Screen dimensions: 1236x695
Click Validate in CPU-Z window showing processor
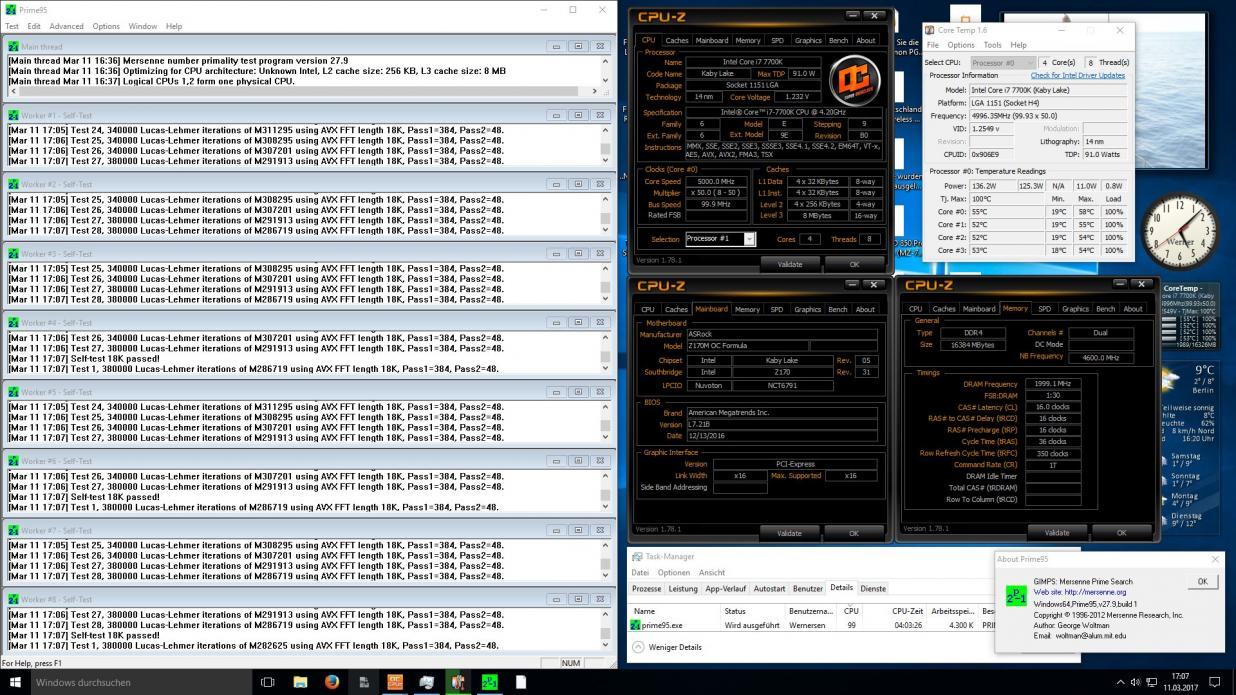click(x=790, y=265)
